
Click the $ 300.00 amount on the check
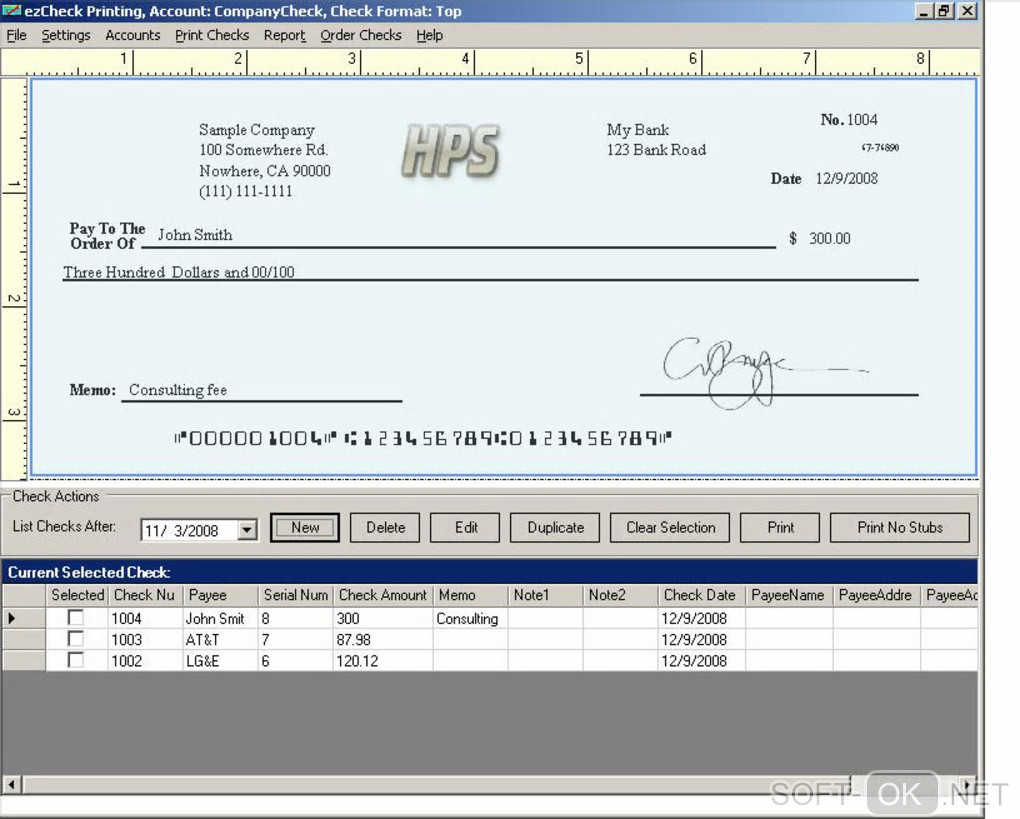[820, 239]
